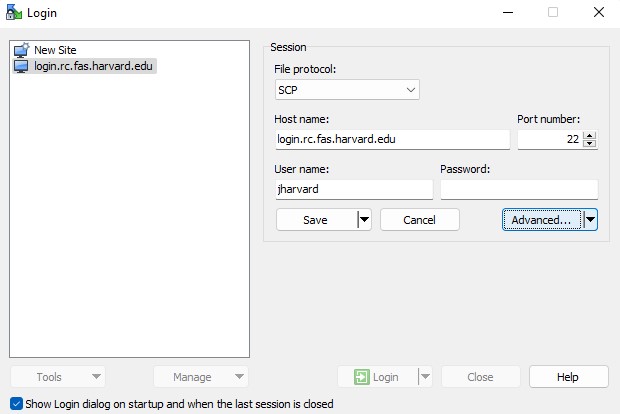Expand the Save button dropdown arrow

364,220
